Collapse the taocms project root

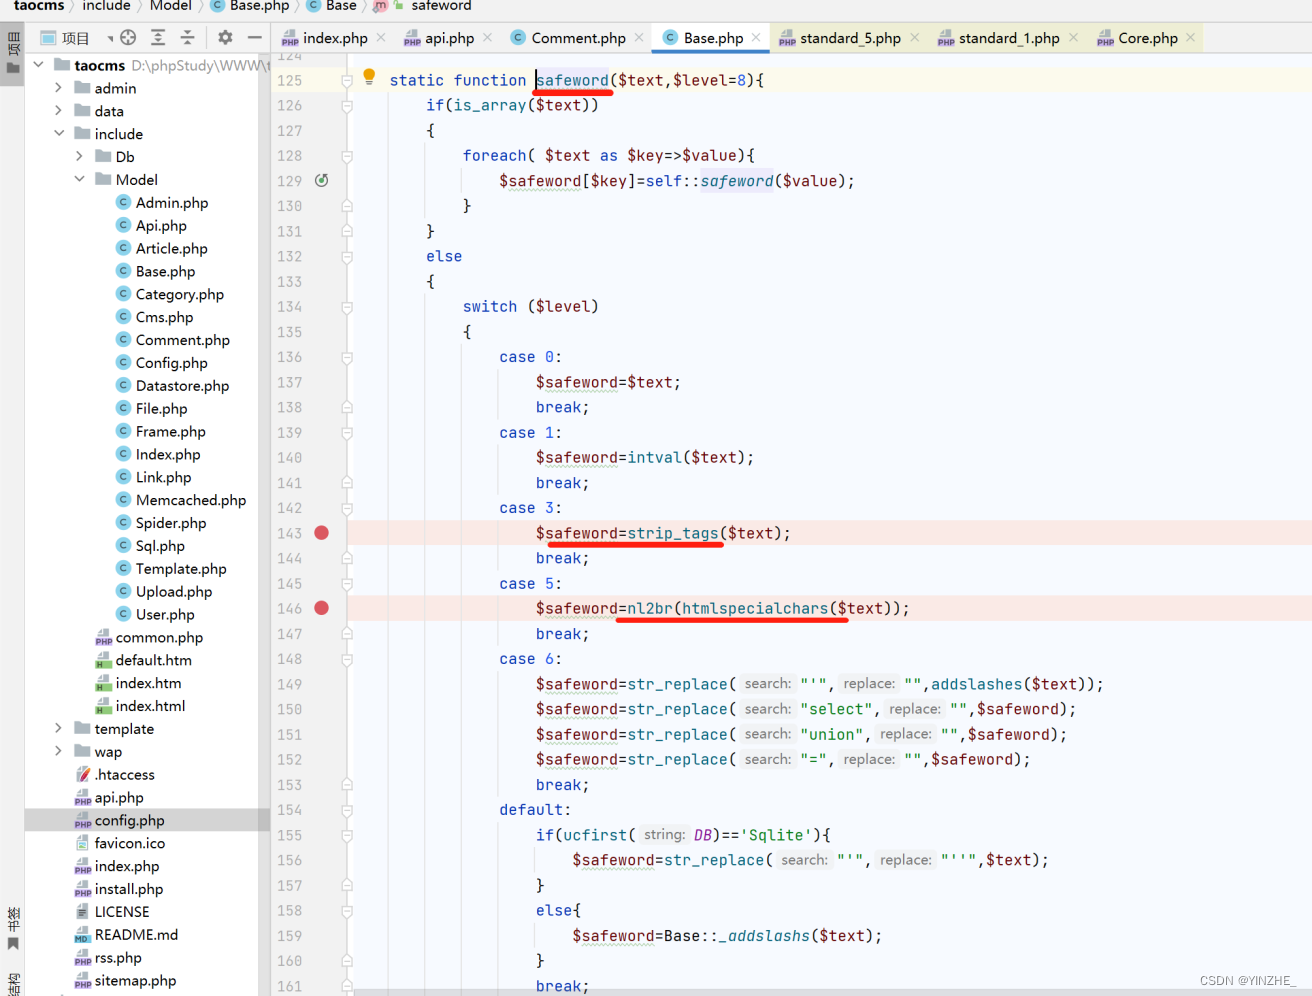(39, 65)
